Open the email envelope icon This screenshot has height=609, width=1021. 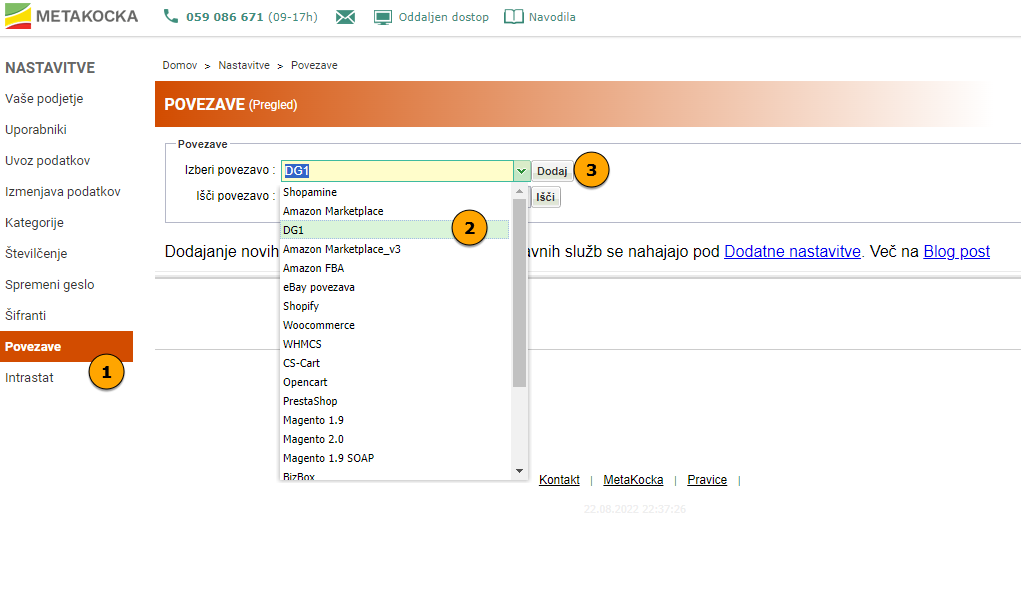pos(345,17)
